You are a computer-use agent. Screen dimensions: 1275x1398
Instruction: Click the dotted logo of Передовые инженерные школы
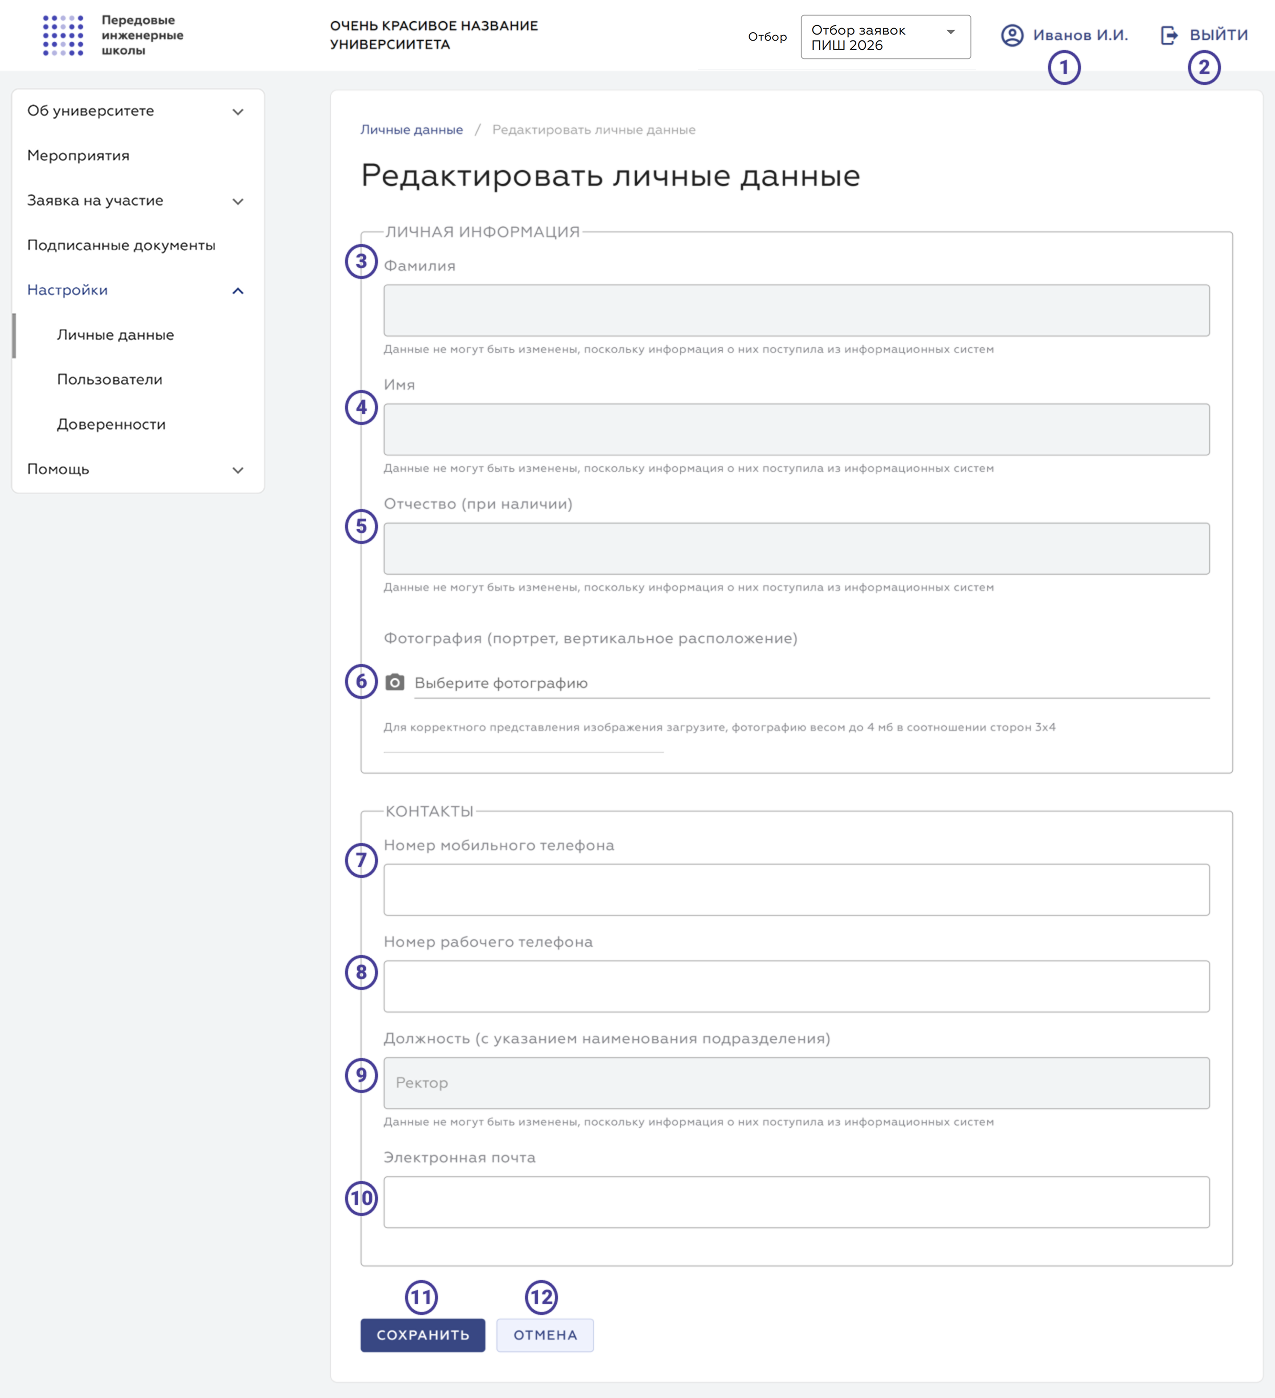click(x=63, y=35)
